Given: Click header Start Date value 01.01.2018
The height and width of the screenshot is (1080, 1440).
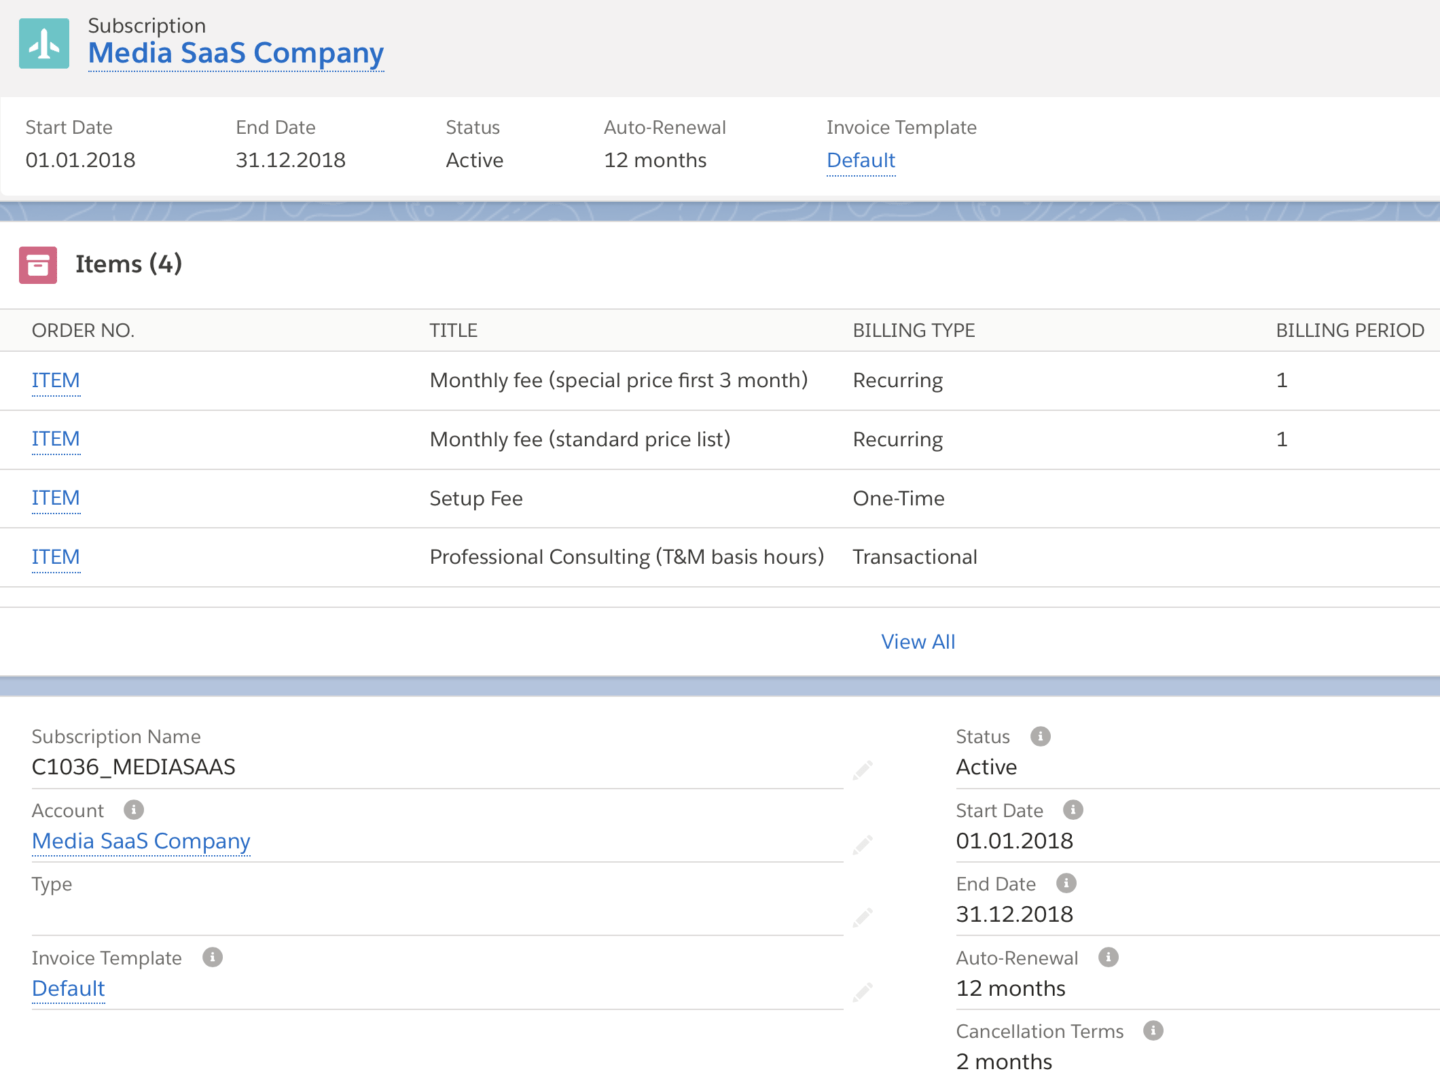Looking at the screenshot, I should pos(80,160).
